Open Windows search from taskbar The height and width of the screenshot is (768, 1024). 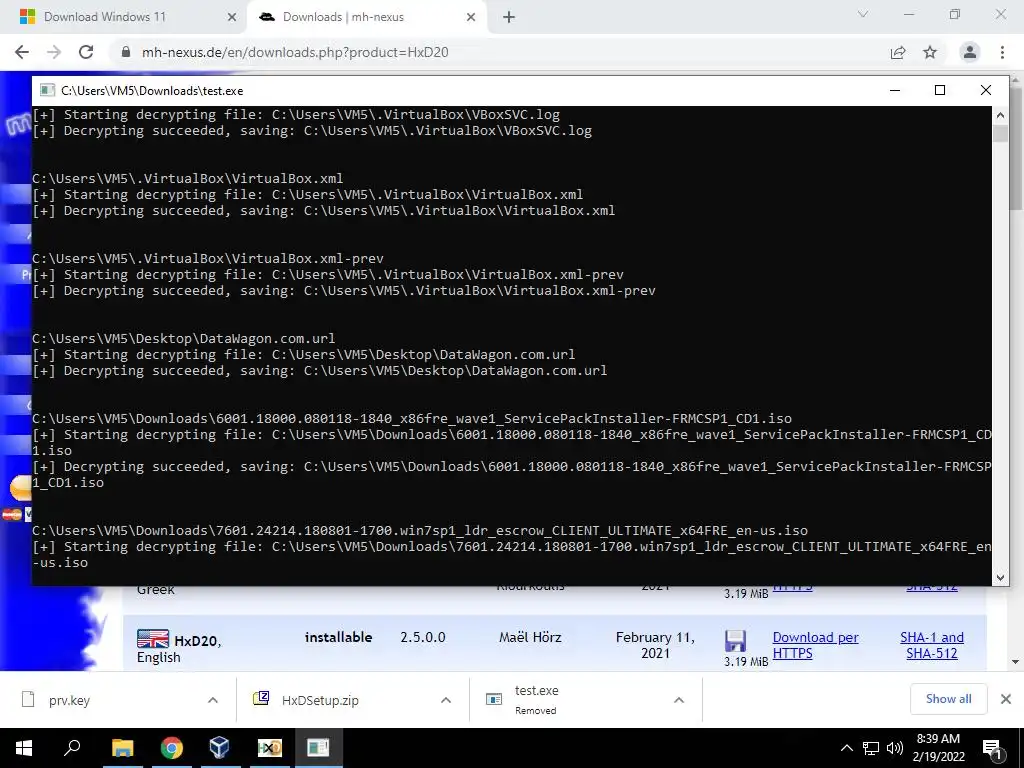(x=72, y=748)
